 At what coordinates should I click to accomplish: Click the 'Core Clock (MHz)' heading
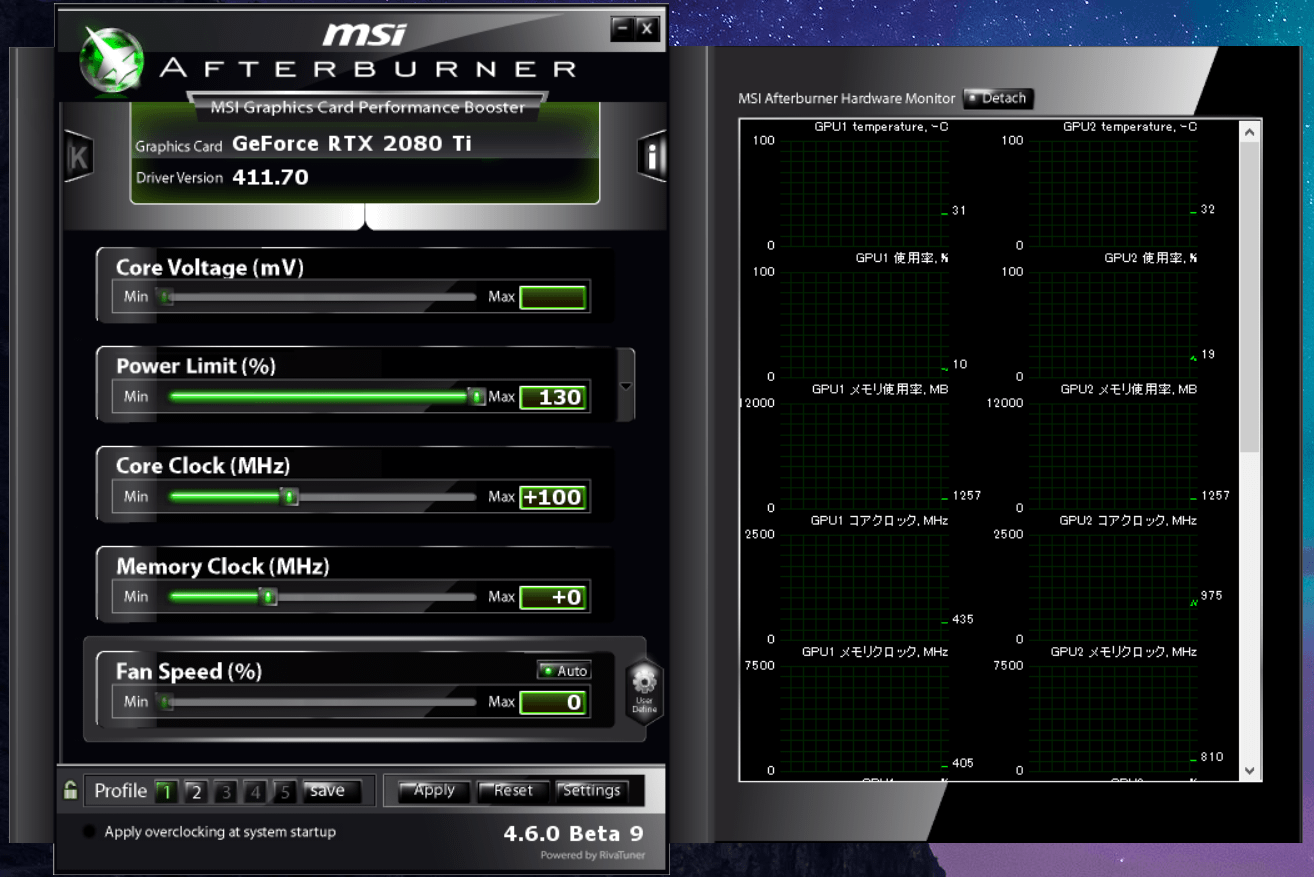pyautogui.click(x=203, y=466)
